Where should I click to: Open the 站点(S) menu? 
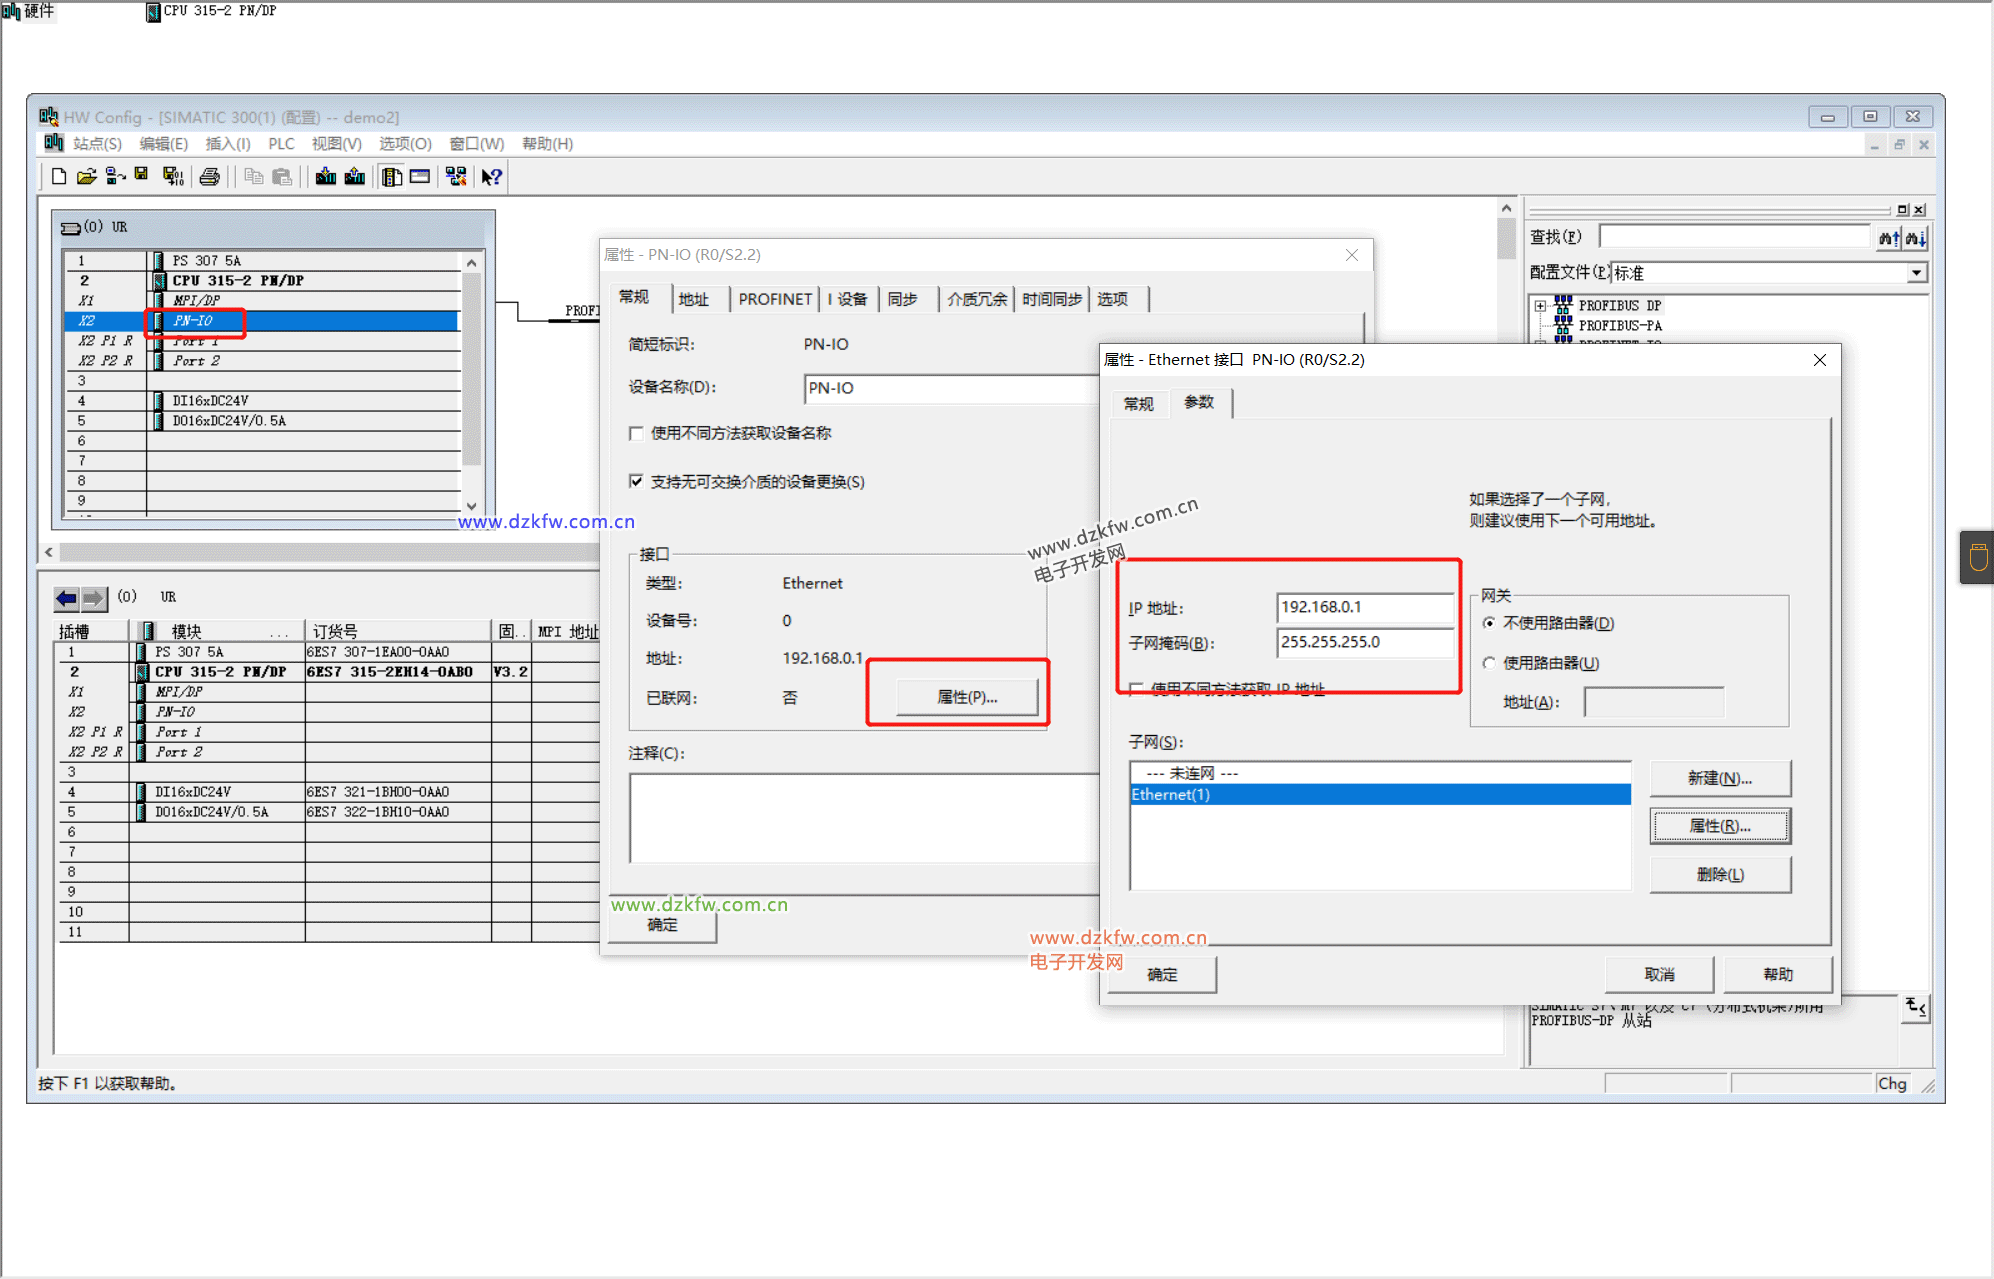coord(97,144)
